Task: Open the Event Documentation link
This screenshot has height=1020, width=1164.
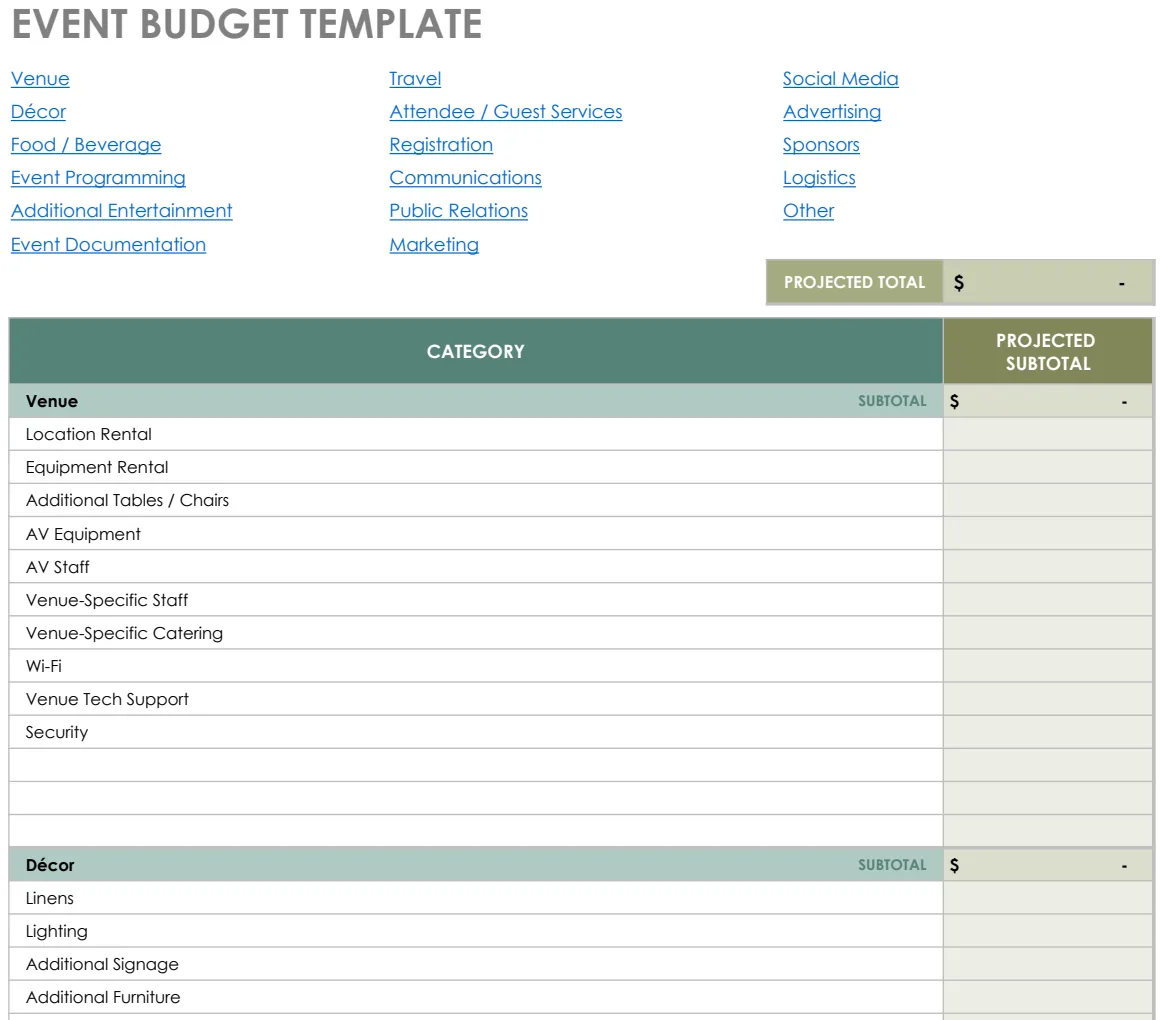Action: [108, 244]
